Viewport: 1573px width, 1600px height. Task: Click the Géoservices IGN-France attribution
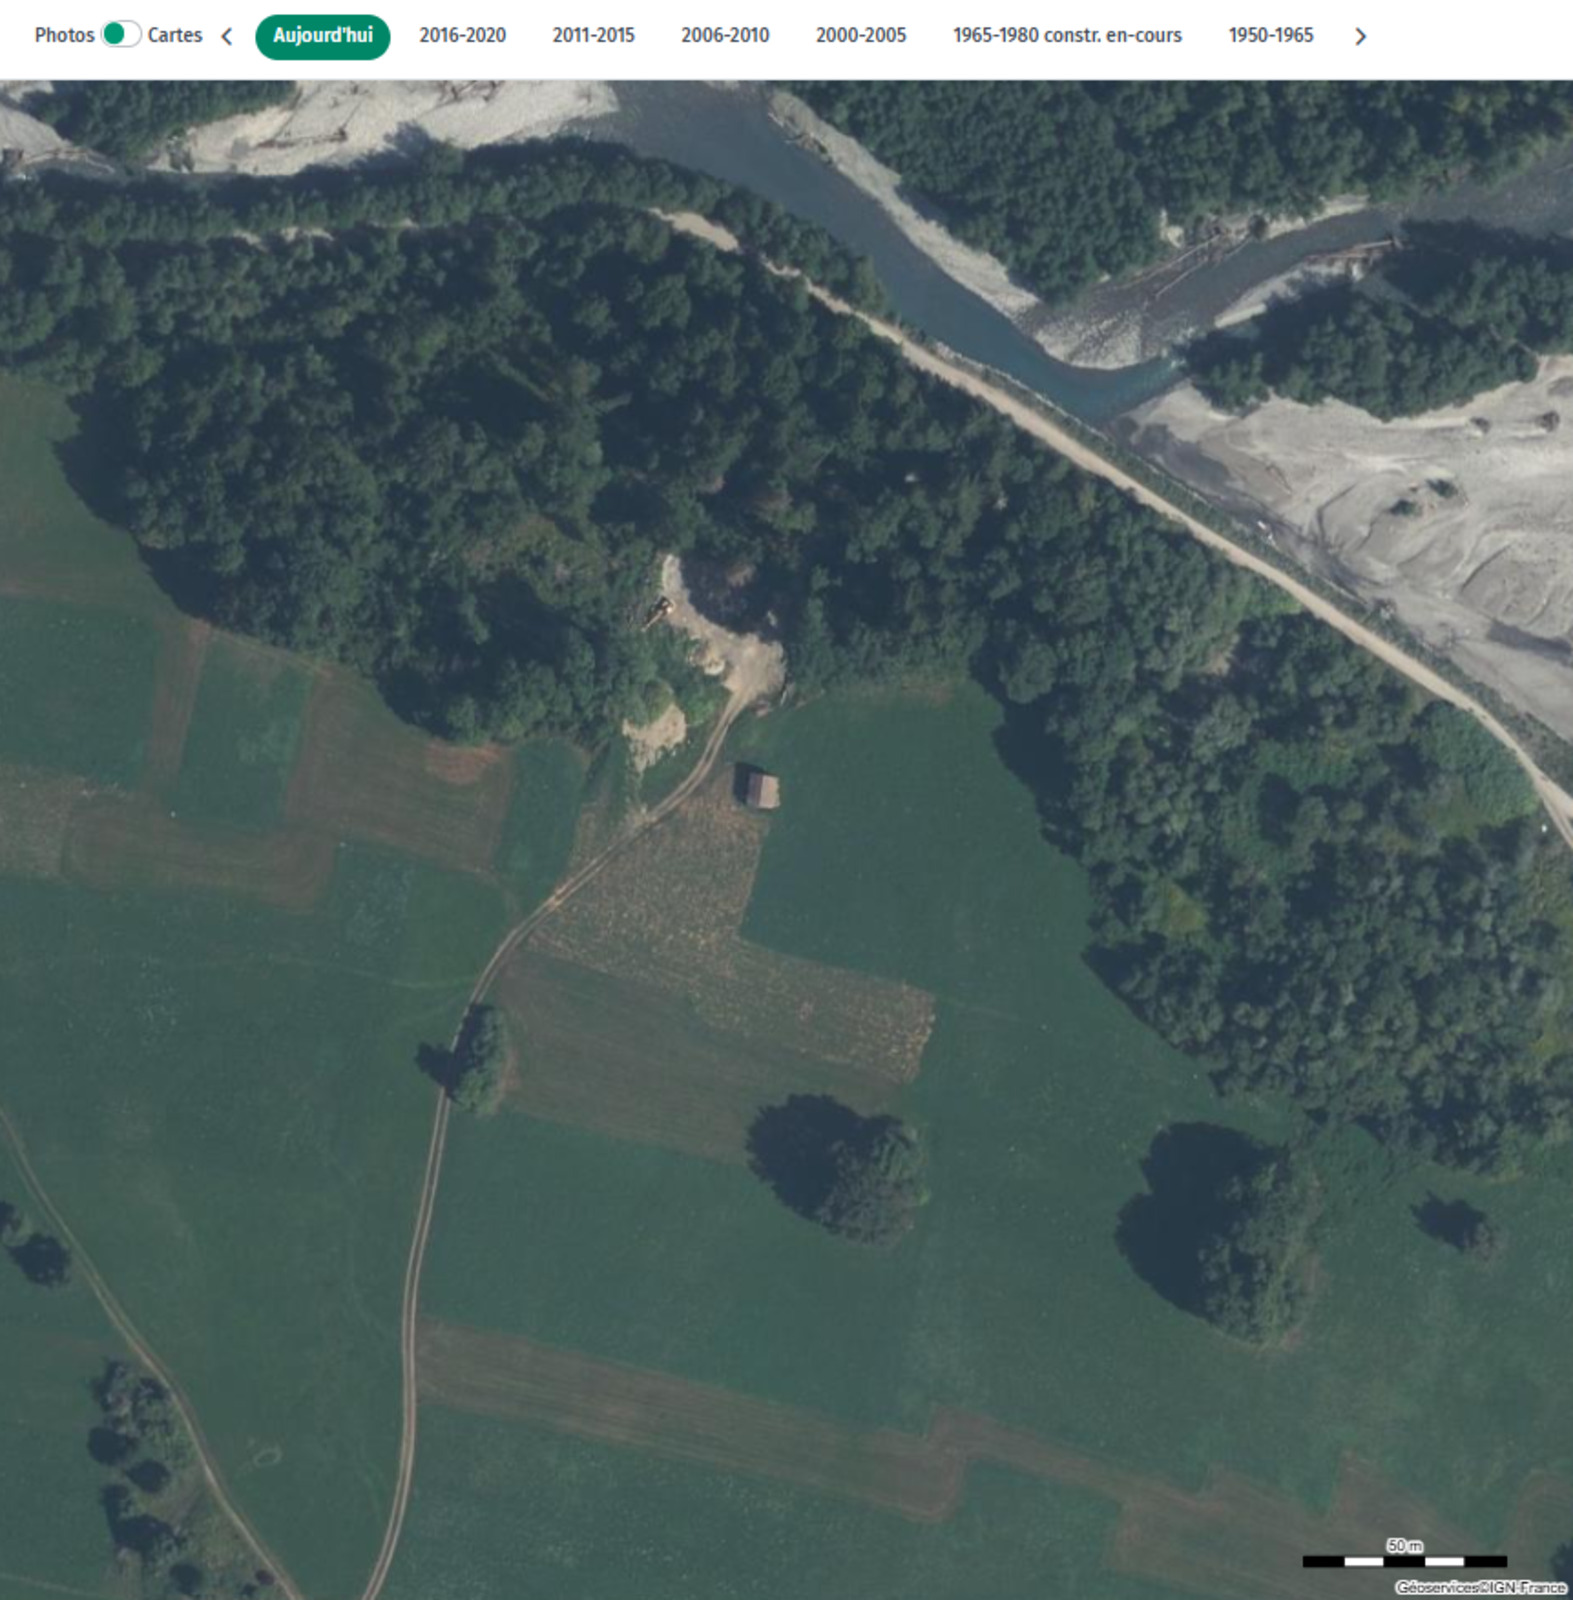[1480, 1587]
